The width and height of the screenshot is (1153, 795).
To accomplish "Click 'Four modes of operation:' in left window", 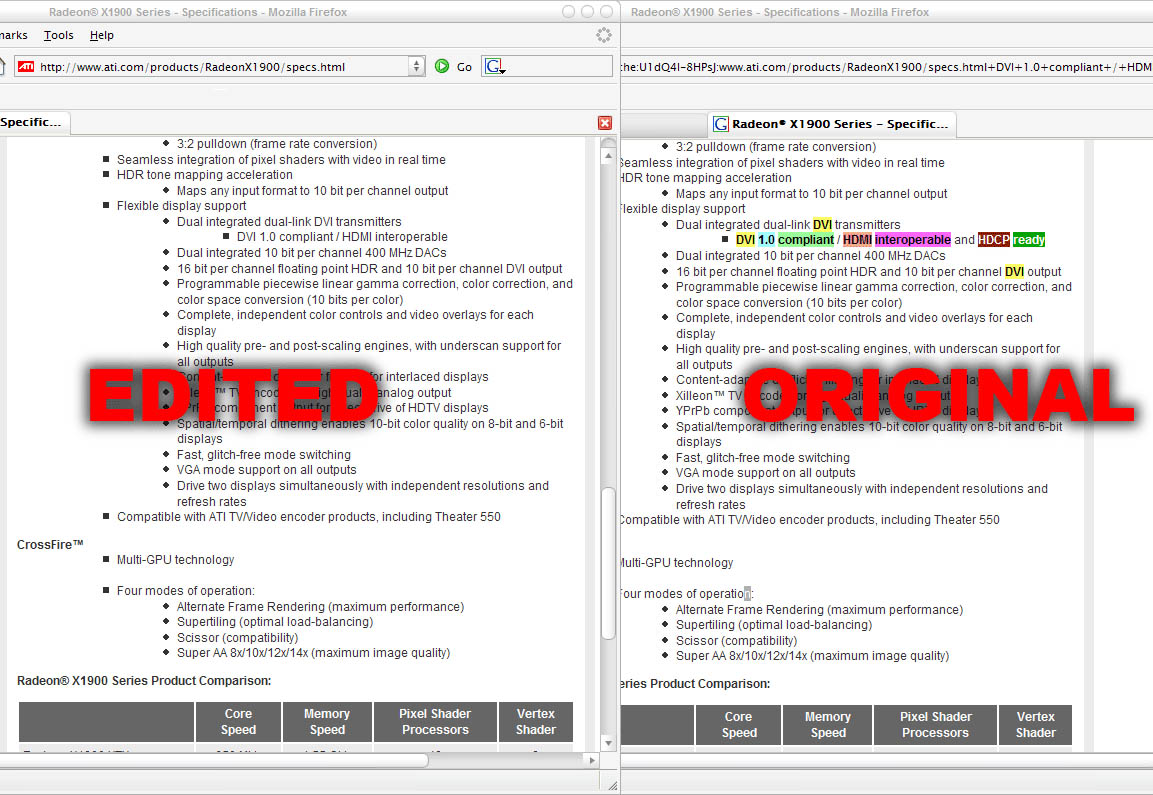I will click(x=186, y=591).
